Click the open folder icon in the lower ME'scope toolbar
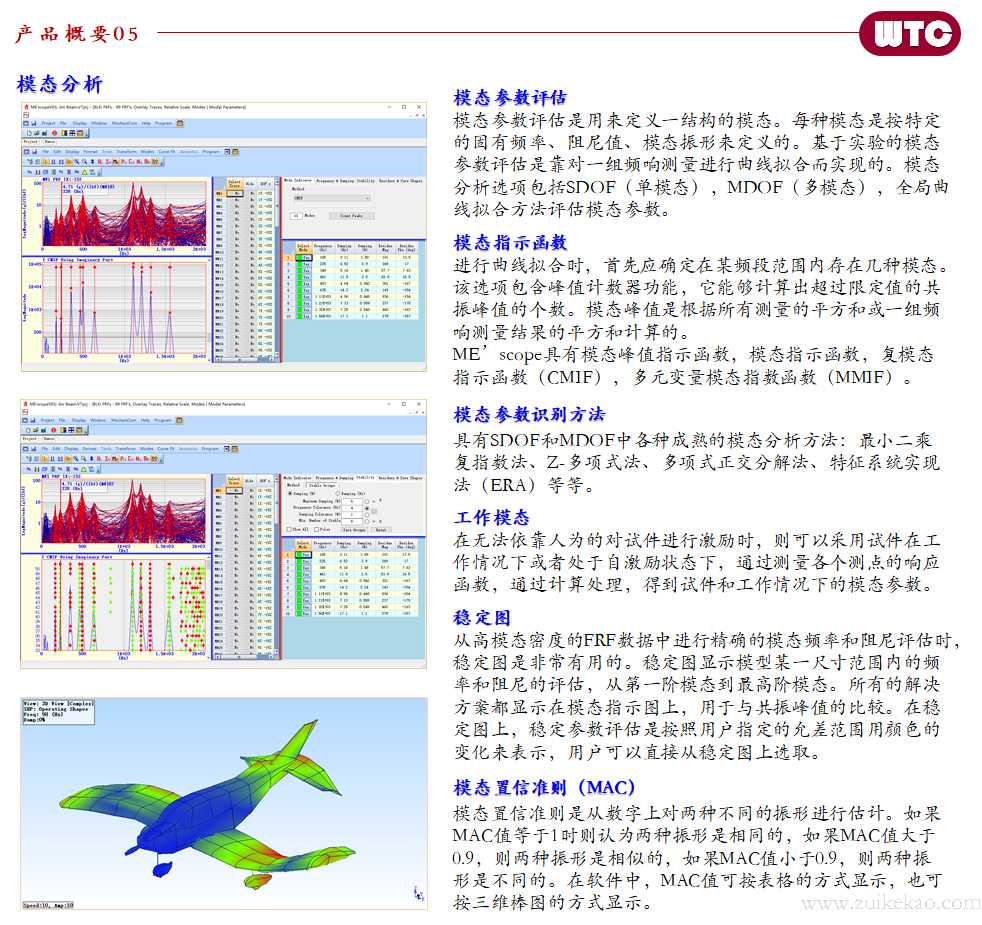 point(34,430)
